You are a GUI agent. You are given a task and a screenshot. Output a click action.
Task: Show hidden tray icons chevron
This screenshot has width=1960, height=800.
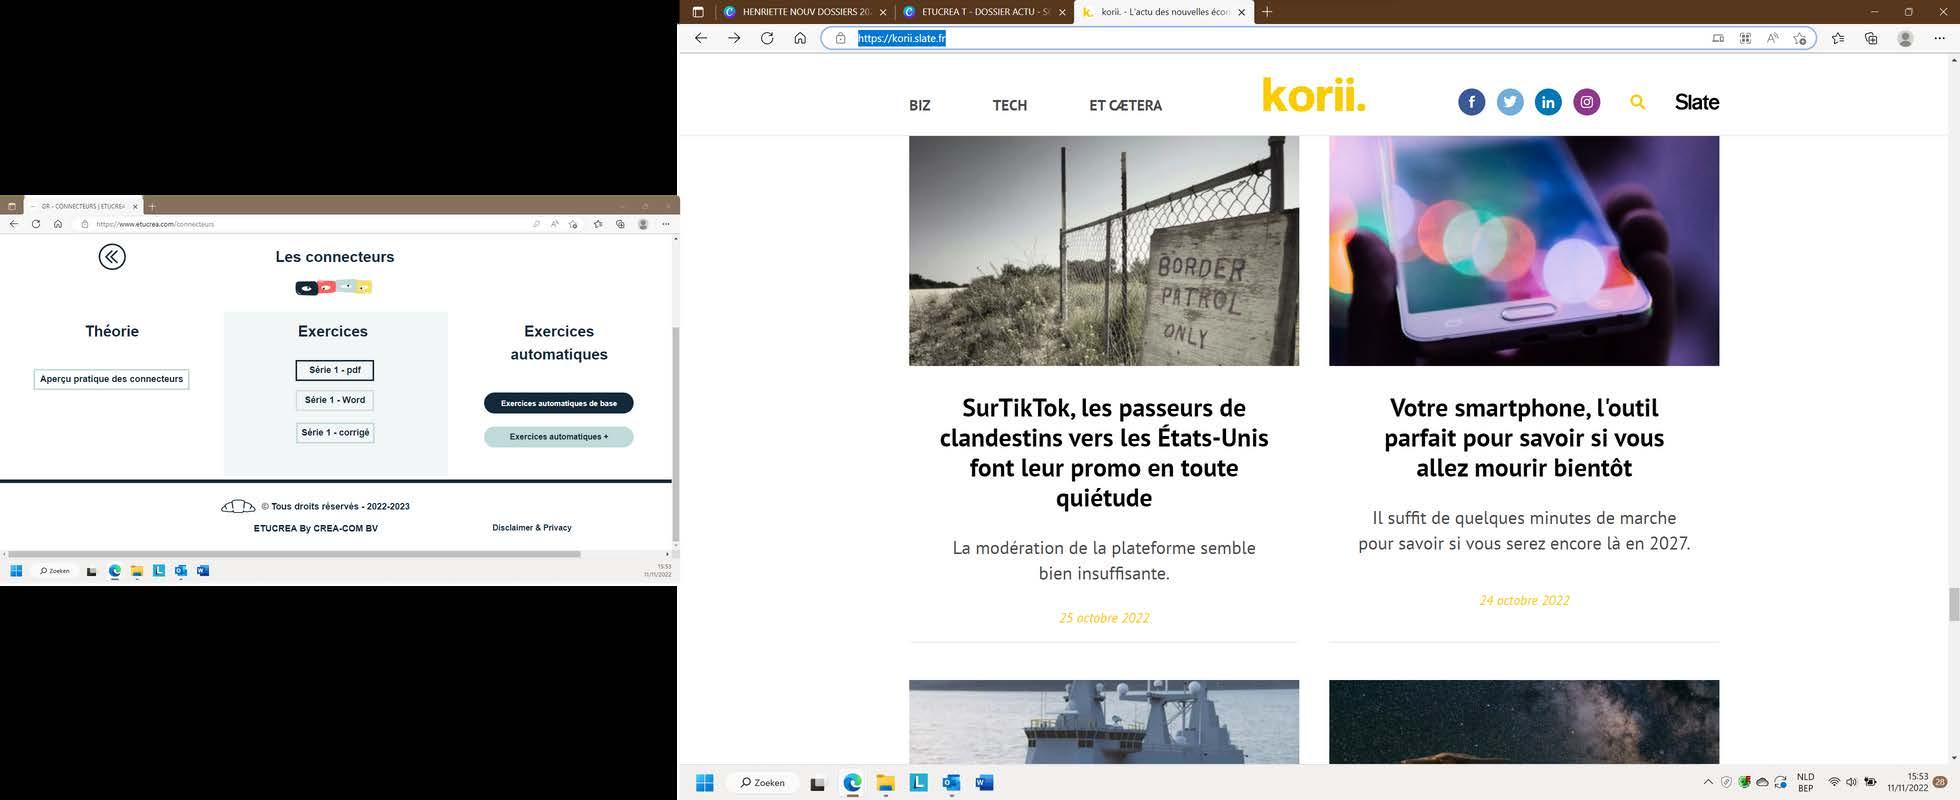1707,783
